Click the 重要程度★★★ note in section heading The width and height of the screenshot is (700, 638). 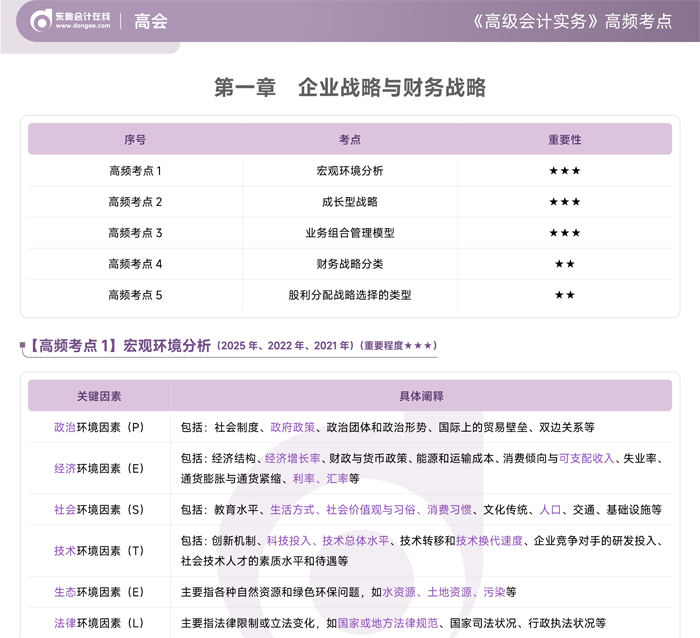(x=398, y=346)
